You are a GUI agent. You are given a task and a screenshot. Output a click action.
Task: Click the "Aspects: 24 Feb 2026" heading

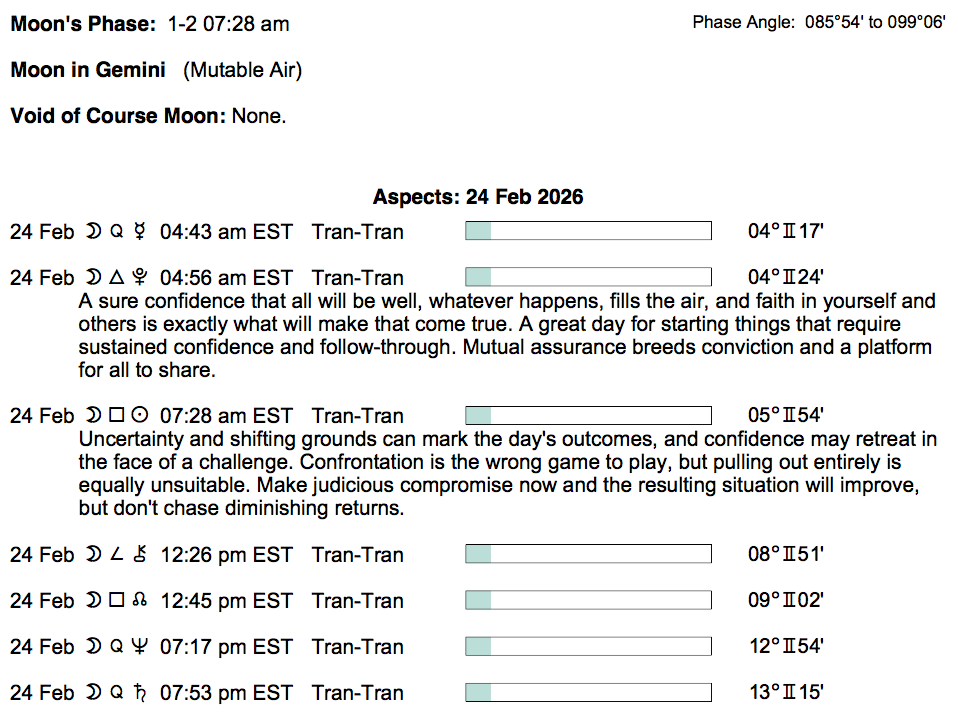click(x=478, y=197)
